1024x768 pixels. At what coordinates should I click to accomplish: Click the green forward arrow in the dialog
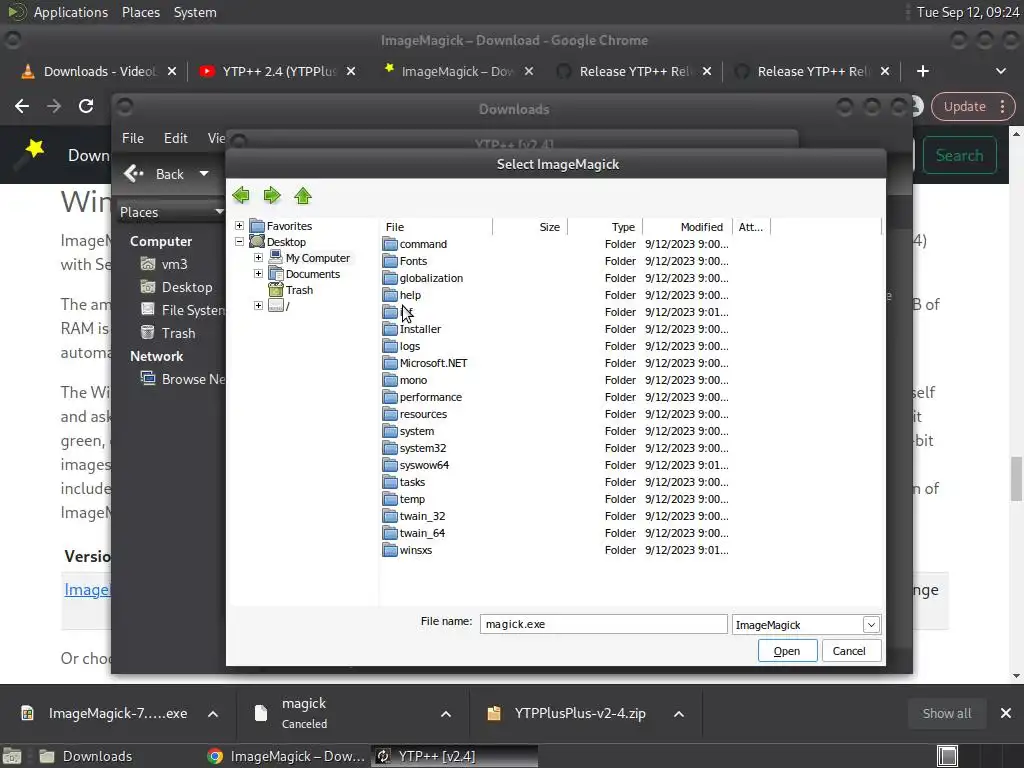272,195
